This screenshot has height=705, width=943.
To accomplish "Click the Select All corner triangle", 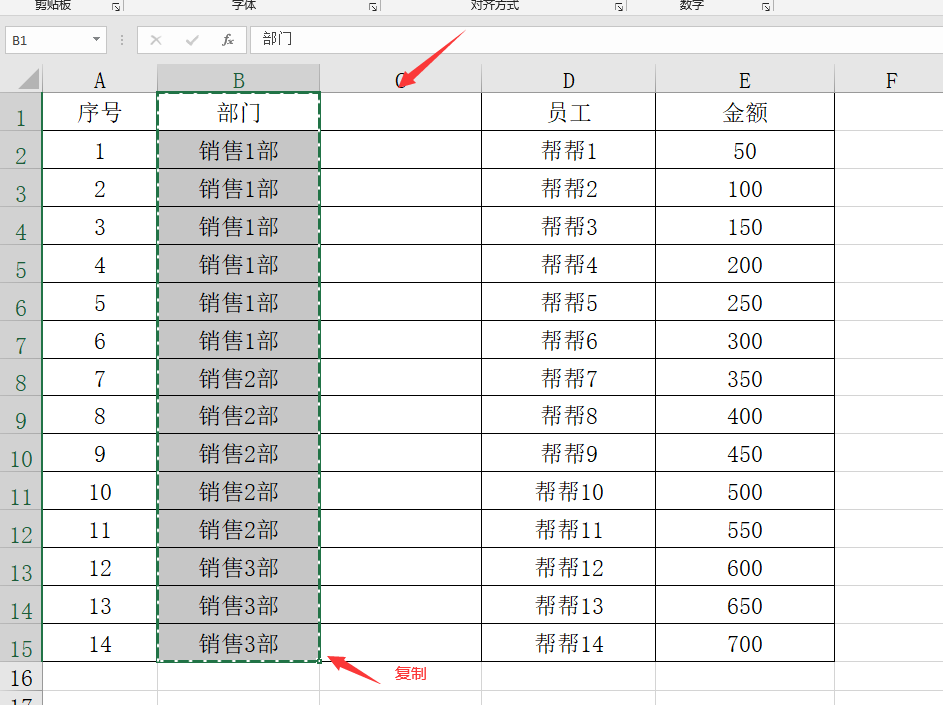I will [x=28, y=79].
